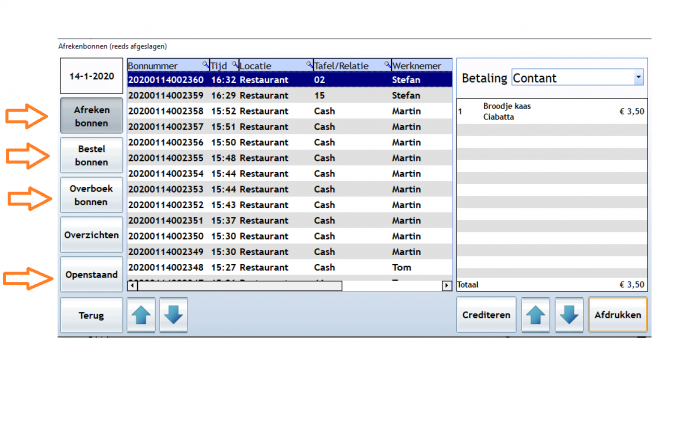This screenshot has width=687, height=445.
Task: Open the Bonnummer column filter
Action: click(x=205, y=65)
